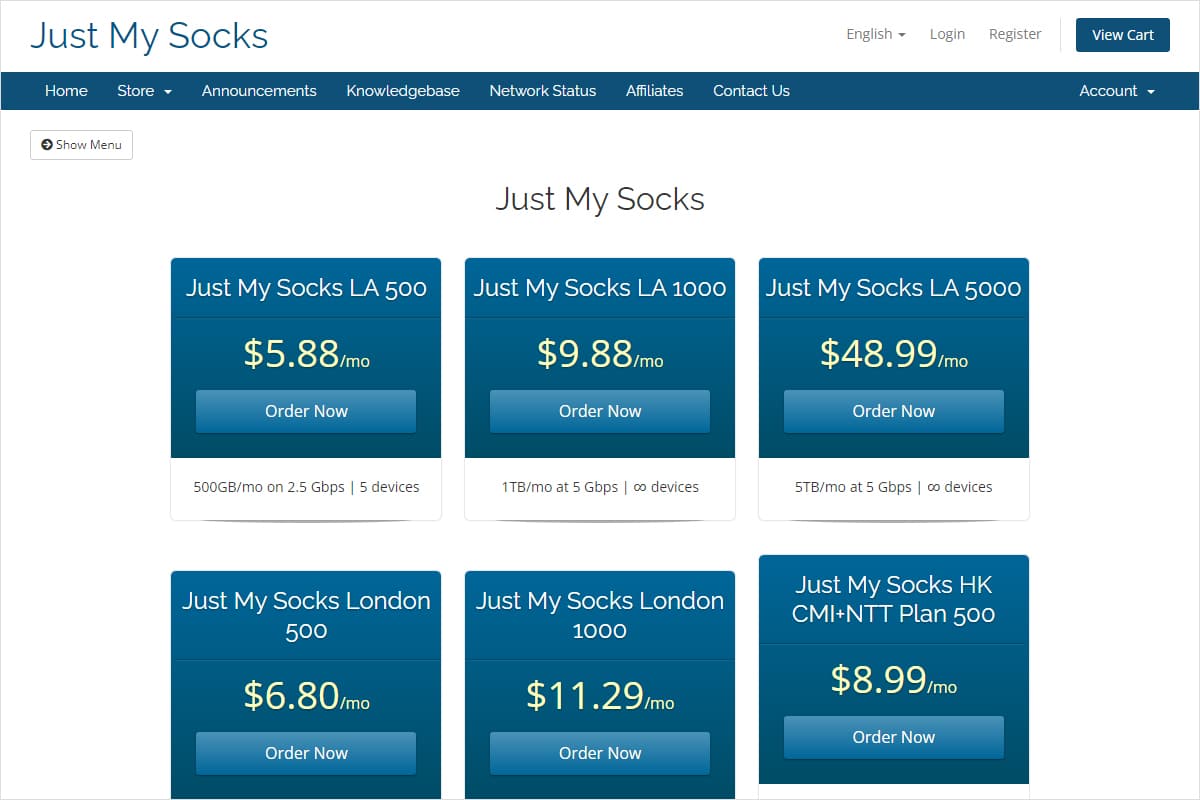1200x800 pixels.
Task: Open the Announcements section
Action: [x=259, y=91]
